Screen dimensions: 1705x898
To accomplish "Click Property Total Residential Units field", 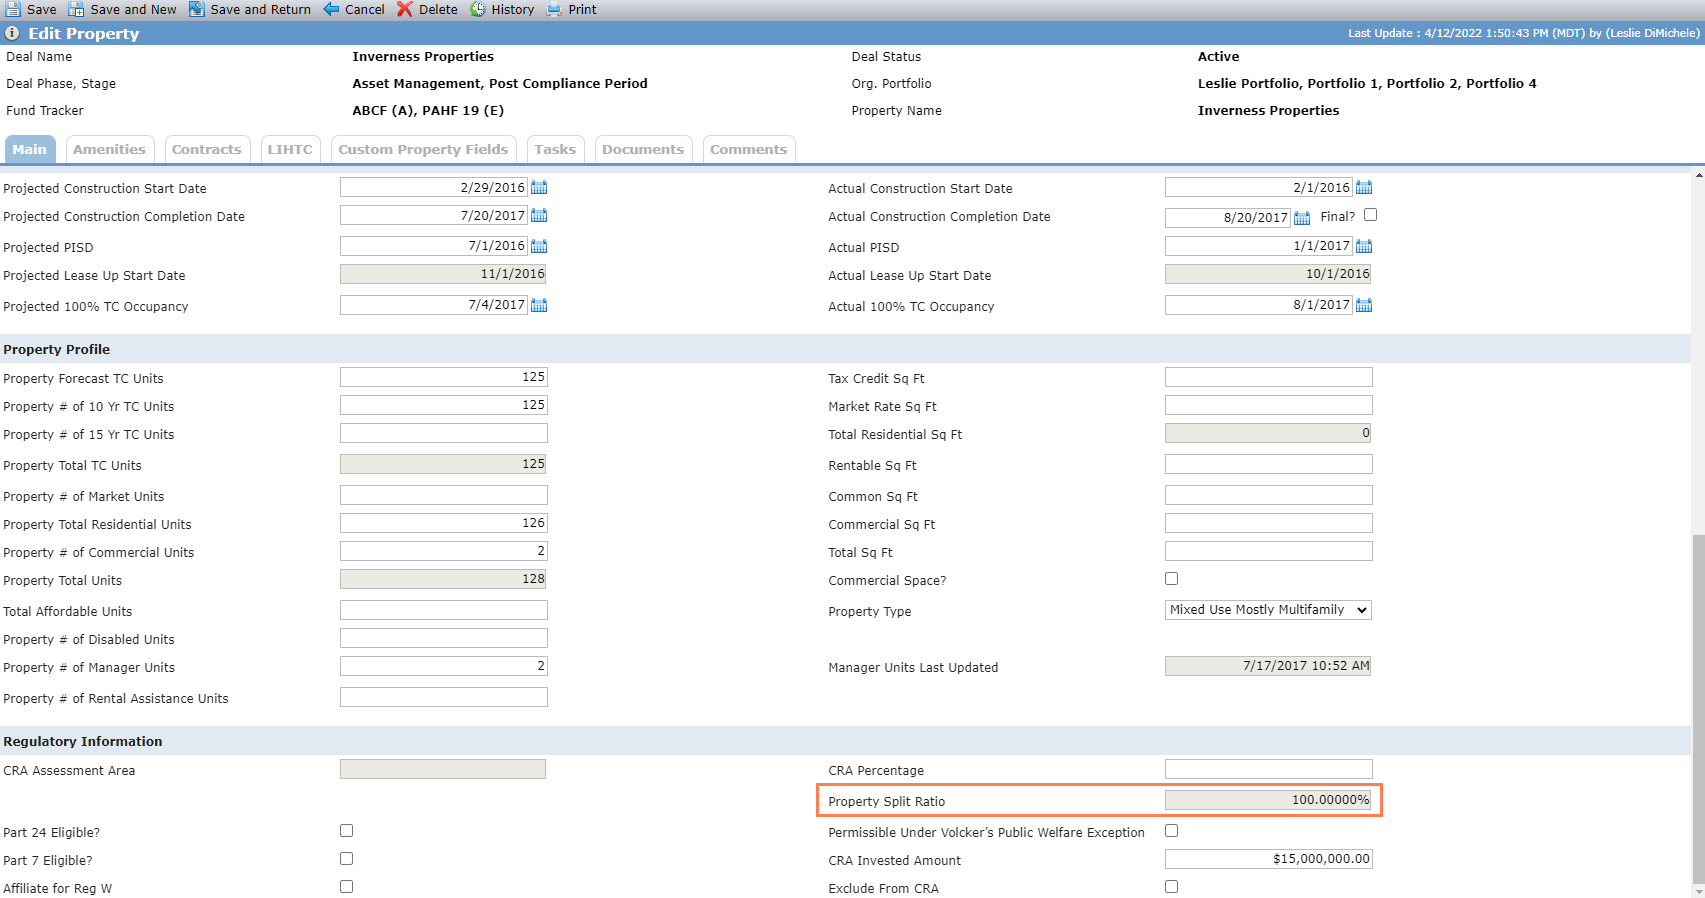I will pos(444,523).
